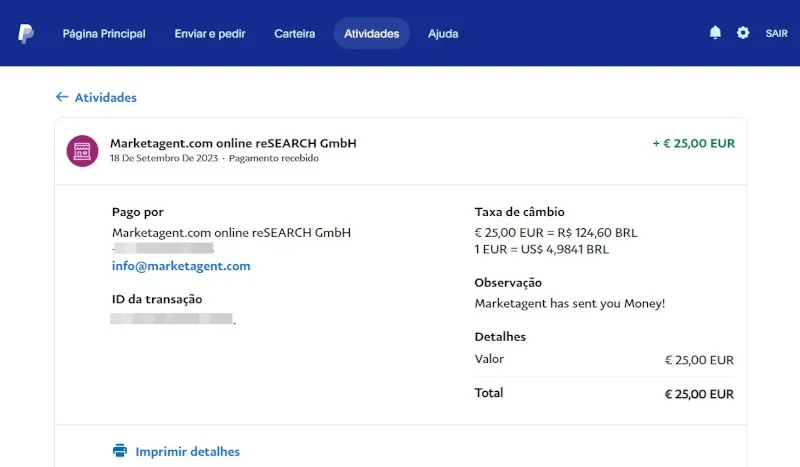
Task: Click € 25,00 EUR = R$ 124,60 BRL
Action: coord(556,233)
